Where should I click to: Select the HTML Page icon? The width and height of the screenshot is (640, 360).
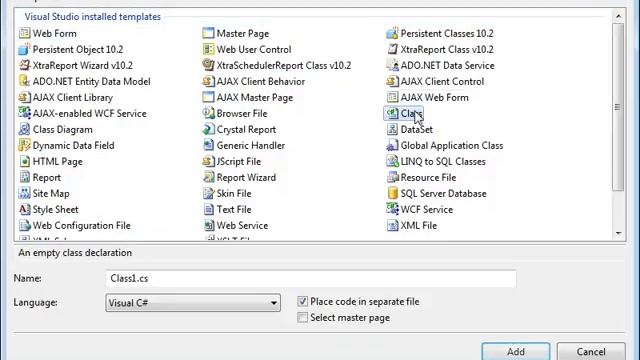point(24,161)
